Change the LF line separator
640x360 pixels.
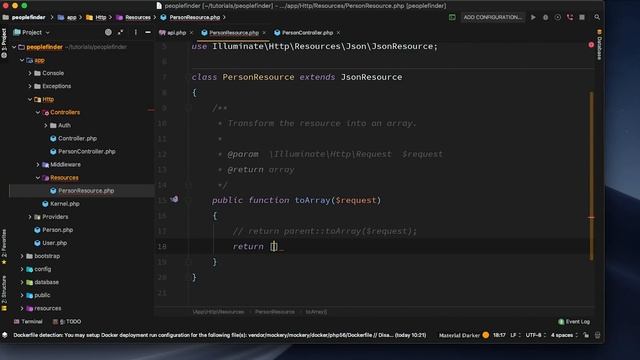pyautogui.click(x=515, y=335)
